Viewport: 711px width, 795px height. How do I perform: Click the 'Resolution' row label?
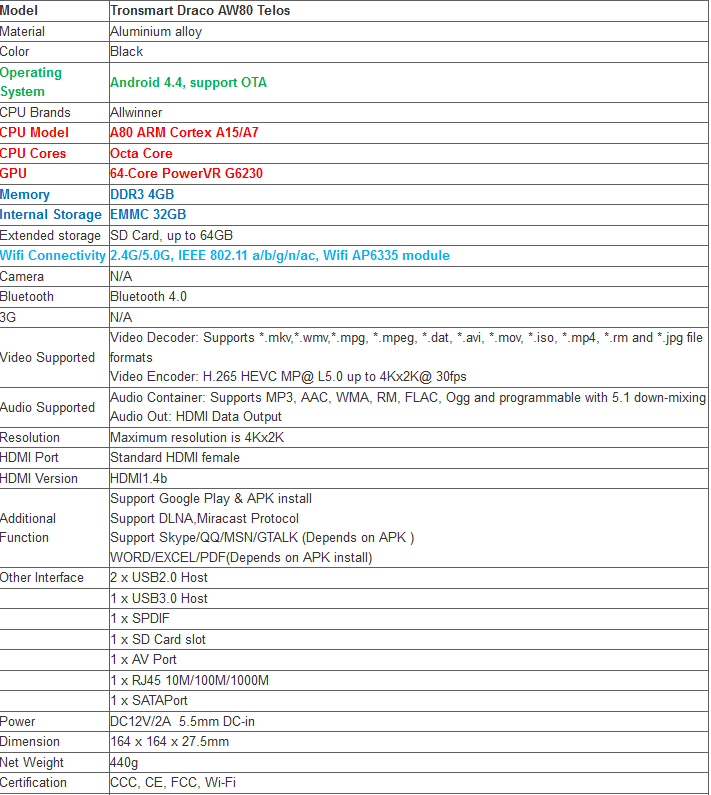(29, 438)
